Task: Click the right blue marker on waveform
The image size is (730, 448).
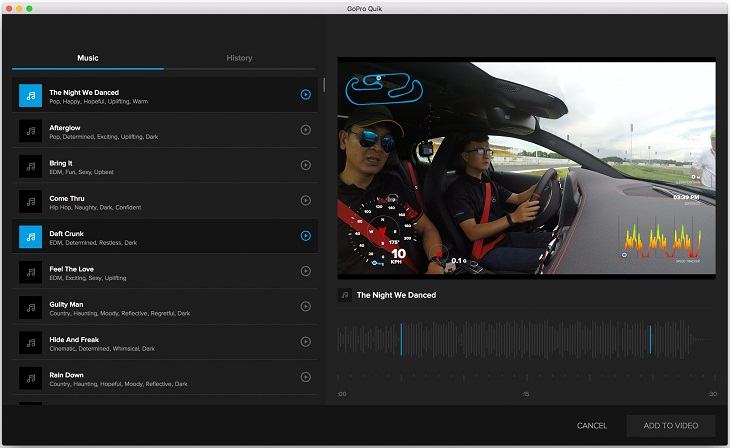Action: pos(650,340)
